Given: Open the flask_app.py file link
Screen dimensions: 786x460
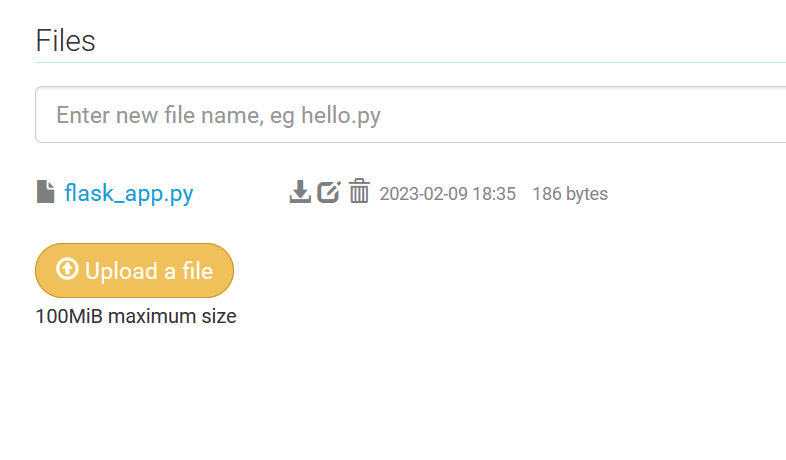Looking at the screenshot, I should pyautogui.click(x=128, y=193).
